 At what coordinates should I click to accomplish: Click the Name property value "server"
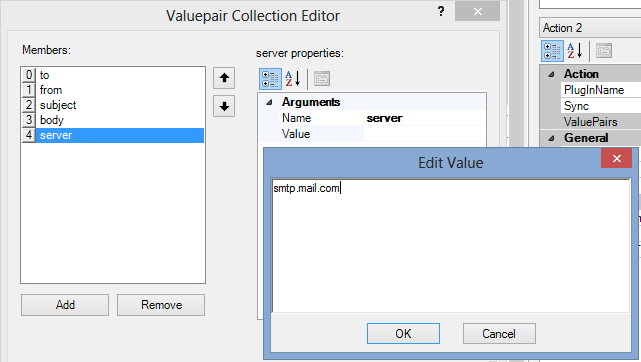click(x=424, y=118)
